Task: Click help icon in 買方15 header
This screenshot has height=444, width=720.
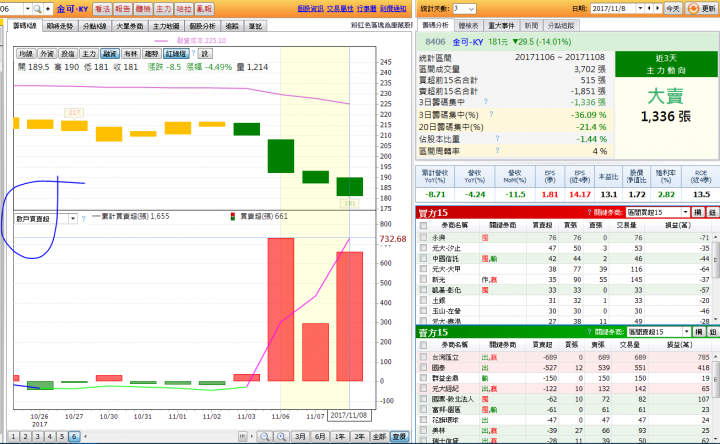Action: 589,212
